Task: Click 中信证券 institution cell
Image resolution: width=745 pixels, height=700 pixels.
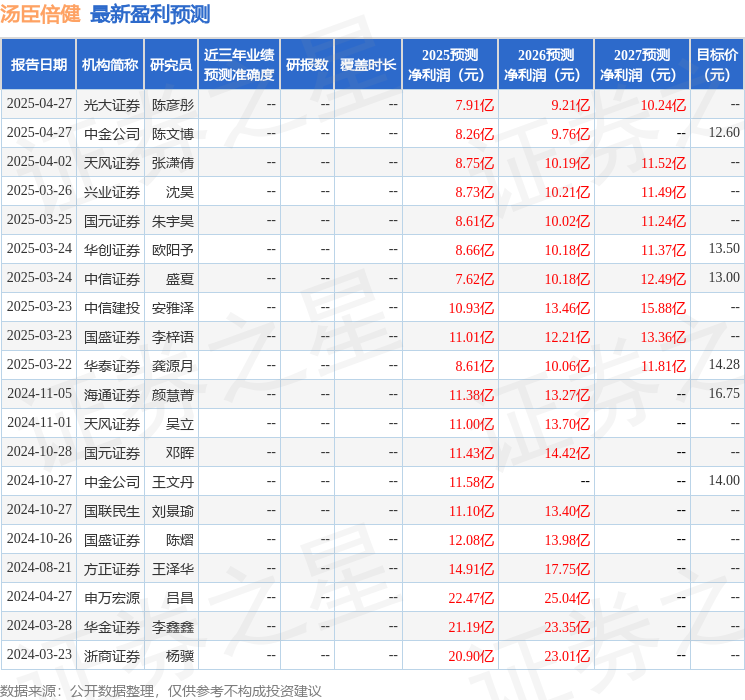Action: pyautogui.click(x=112, y=279)
